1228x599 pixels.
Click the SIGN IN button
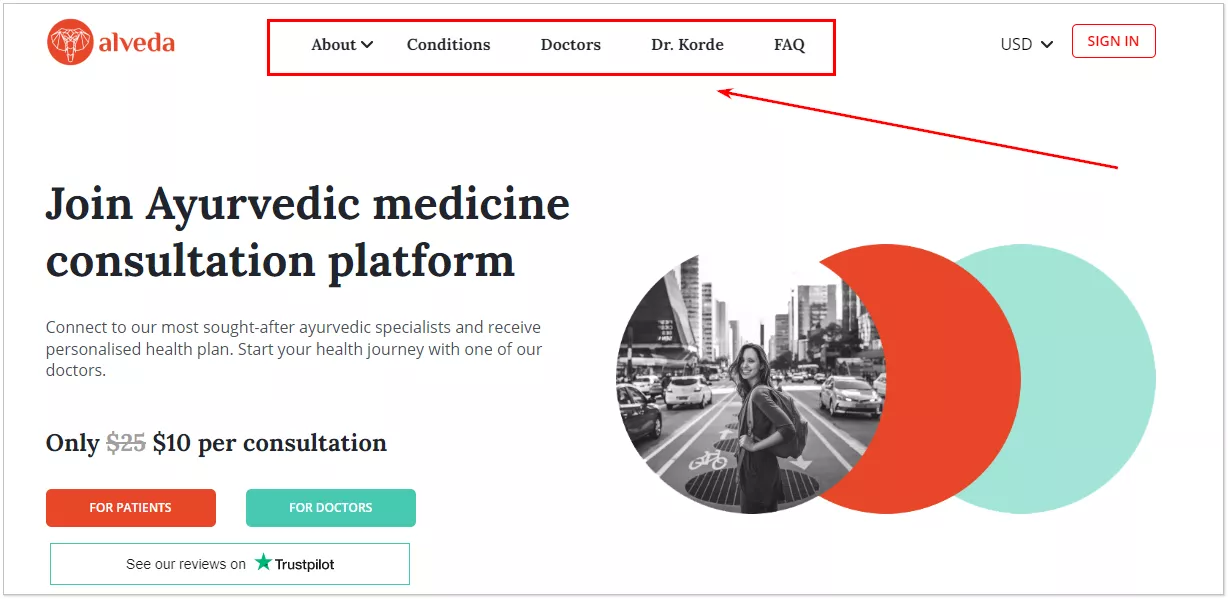coord(1113,41)
